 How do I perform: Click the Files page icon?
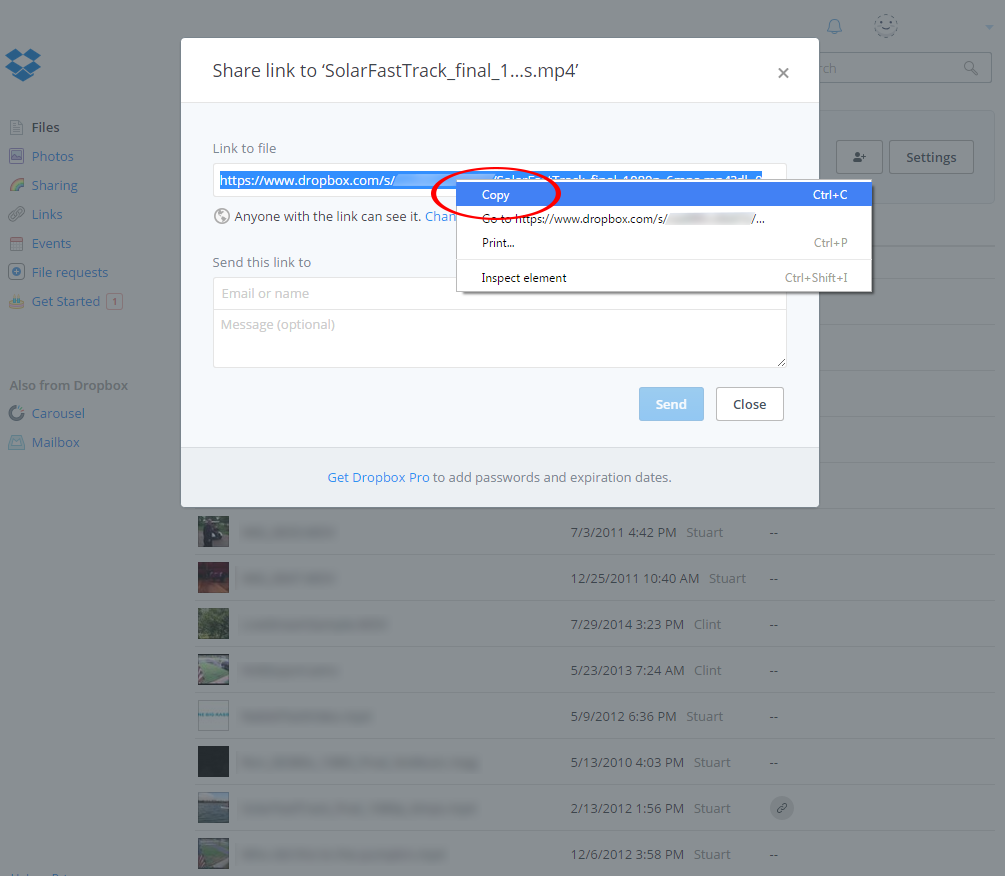pyautogui.click(x=17, y=128)
